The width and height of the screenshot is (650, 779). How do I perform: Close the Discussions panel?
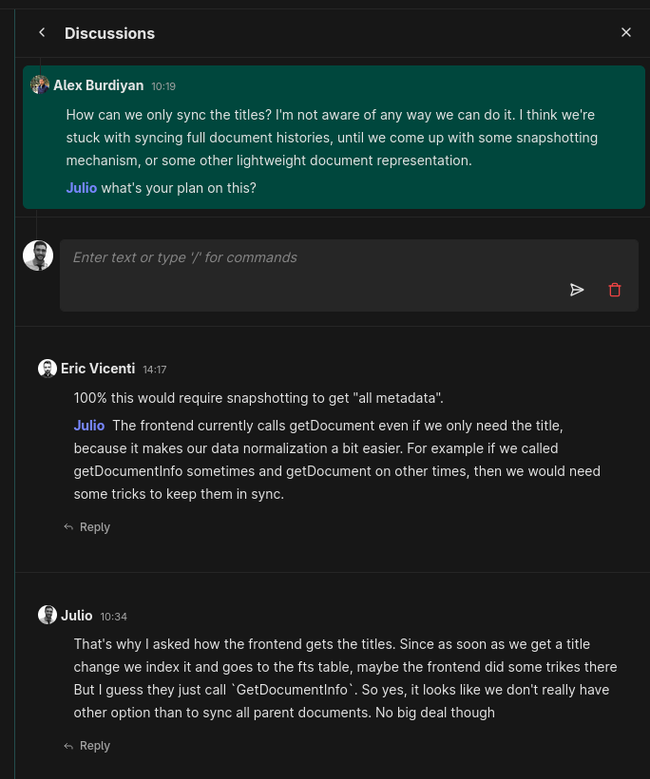pos(626,33)
